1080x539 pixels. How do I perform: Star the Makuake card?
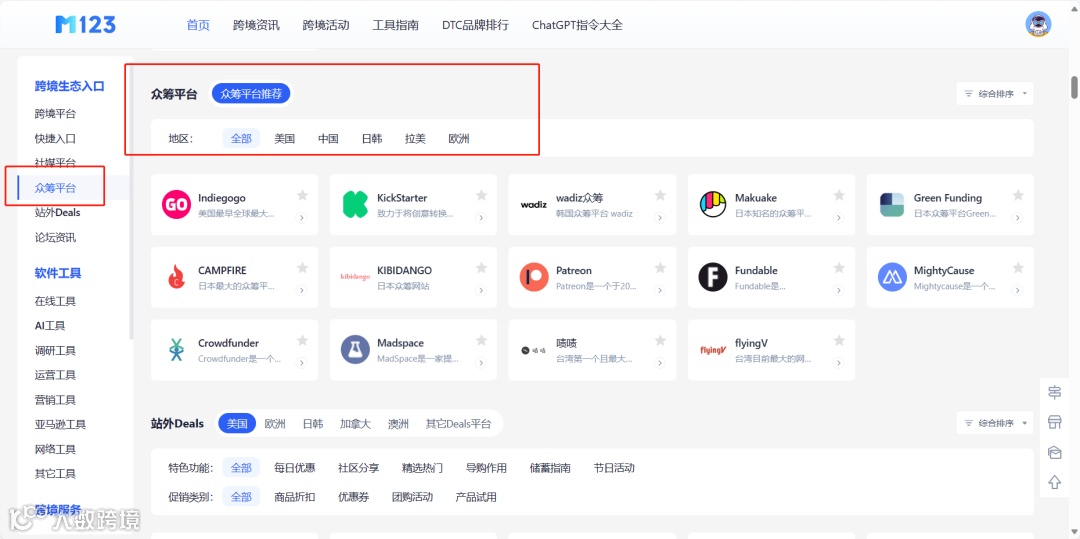pyautogui.click(x=839, y=195)
